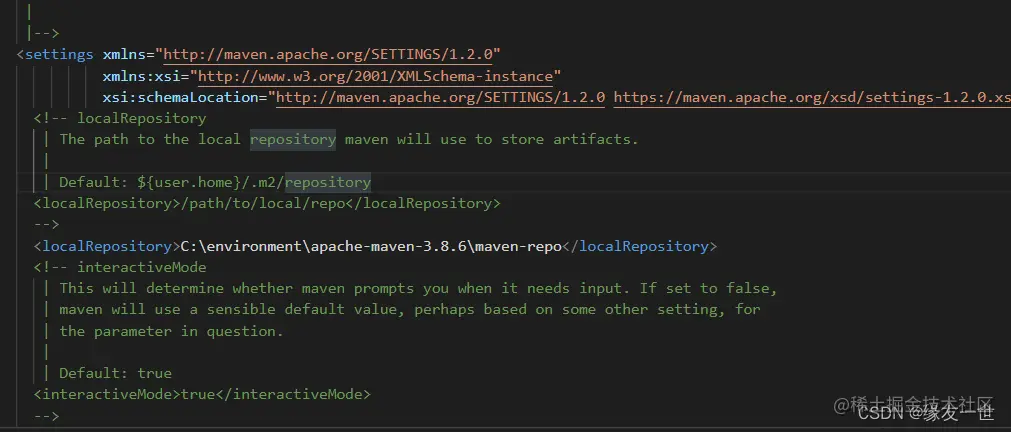The width and height of the screenshot is (1011, 432).
Task: Open the first URL inside xsi:schemaLocation value
Action: click(440, 97)
